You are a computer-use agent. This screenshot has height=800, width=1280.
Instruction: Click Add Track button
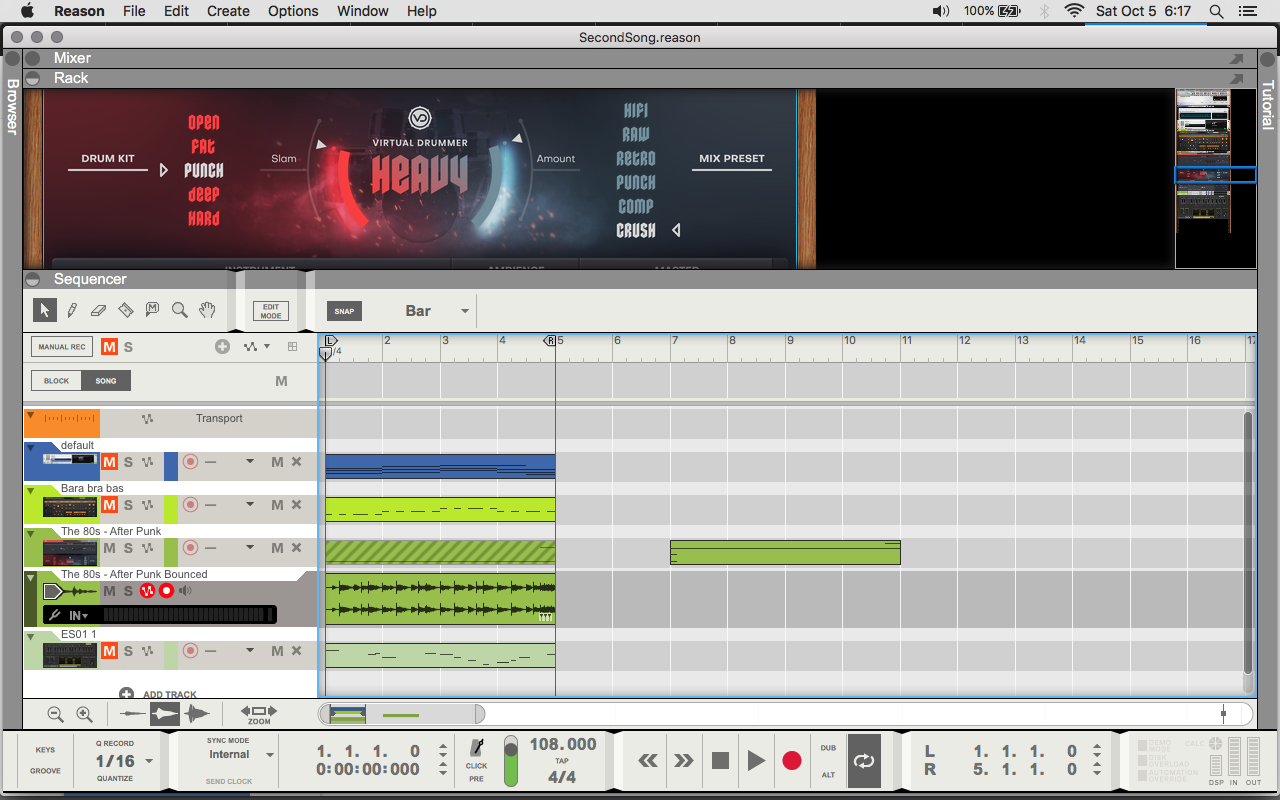(158, 694)
